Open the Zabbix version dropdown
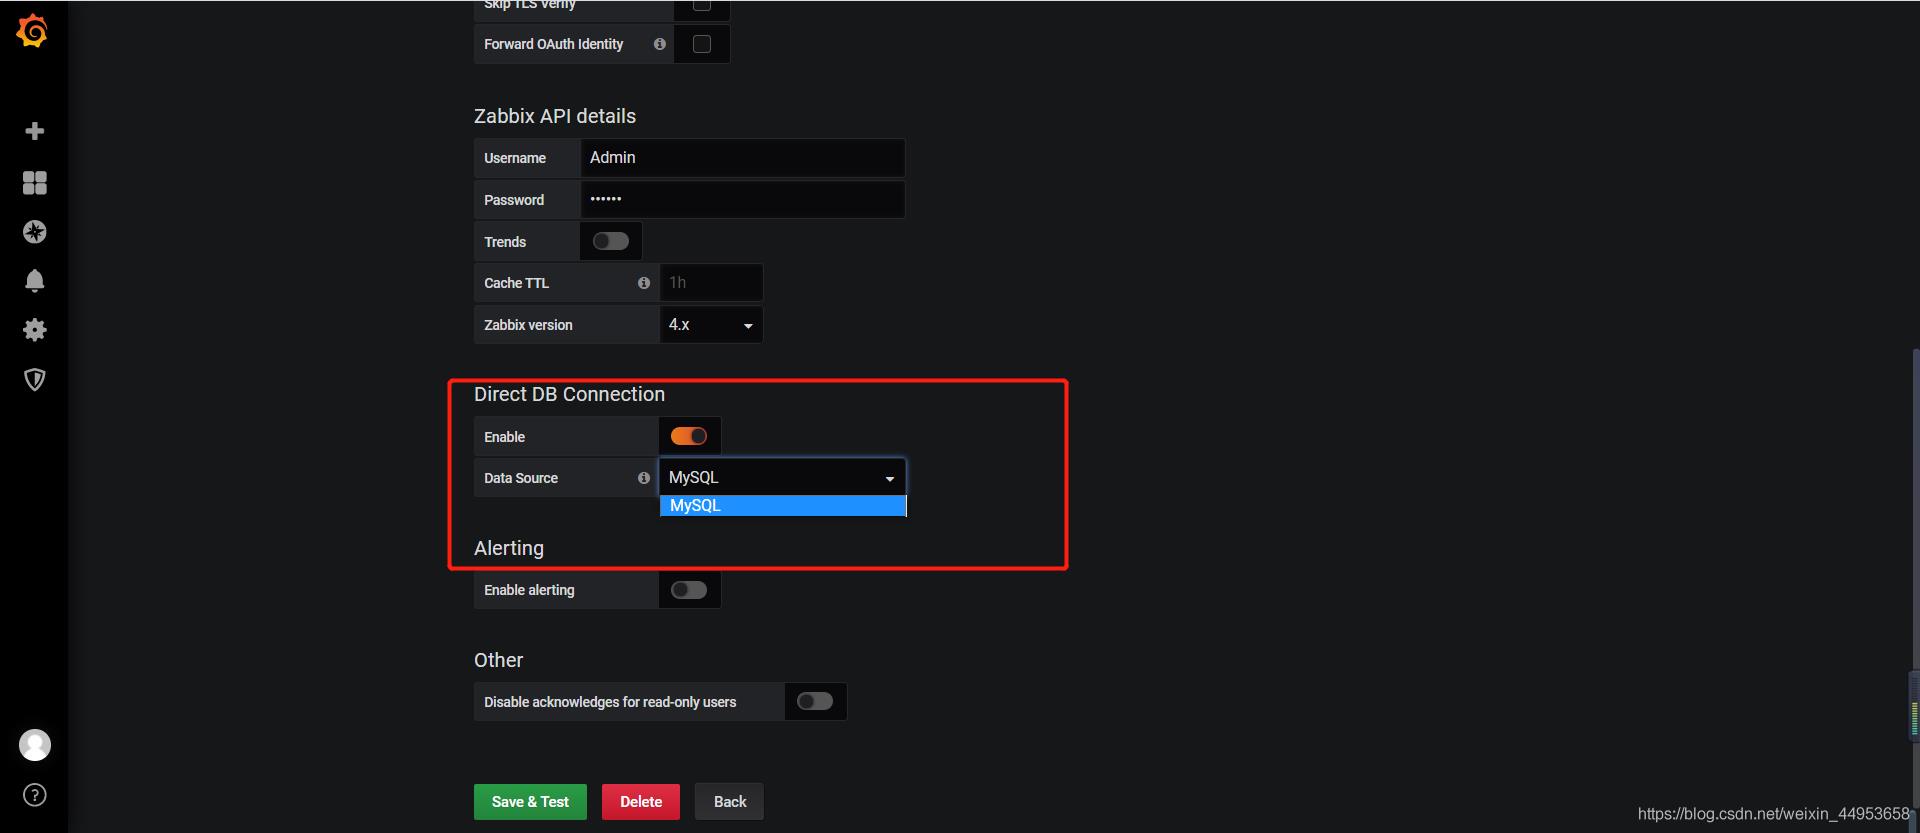 click(711, 325)
